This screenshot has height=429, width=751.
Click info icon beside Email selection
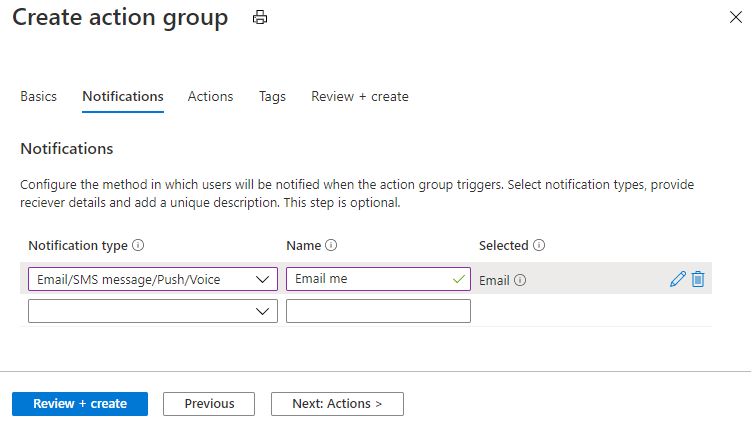(521, 280)
